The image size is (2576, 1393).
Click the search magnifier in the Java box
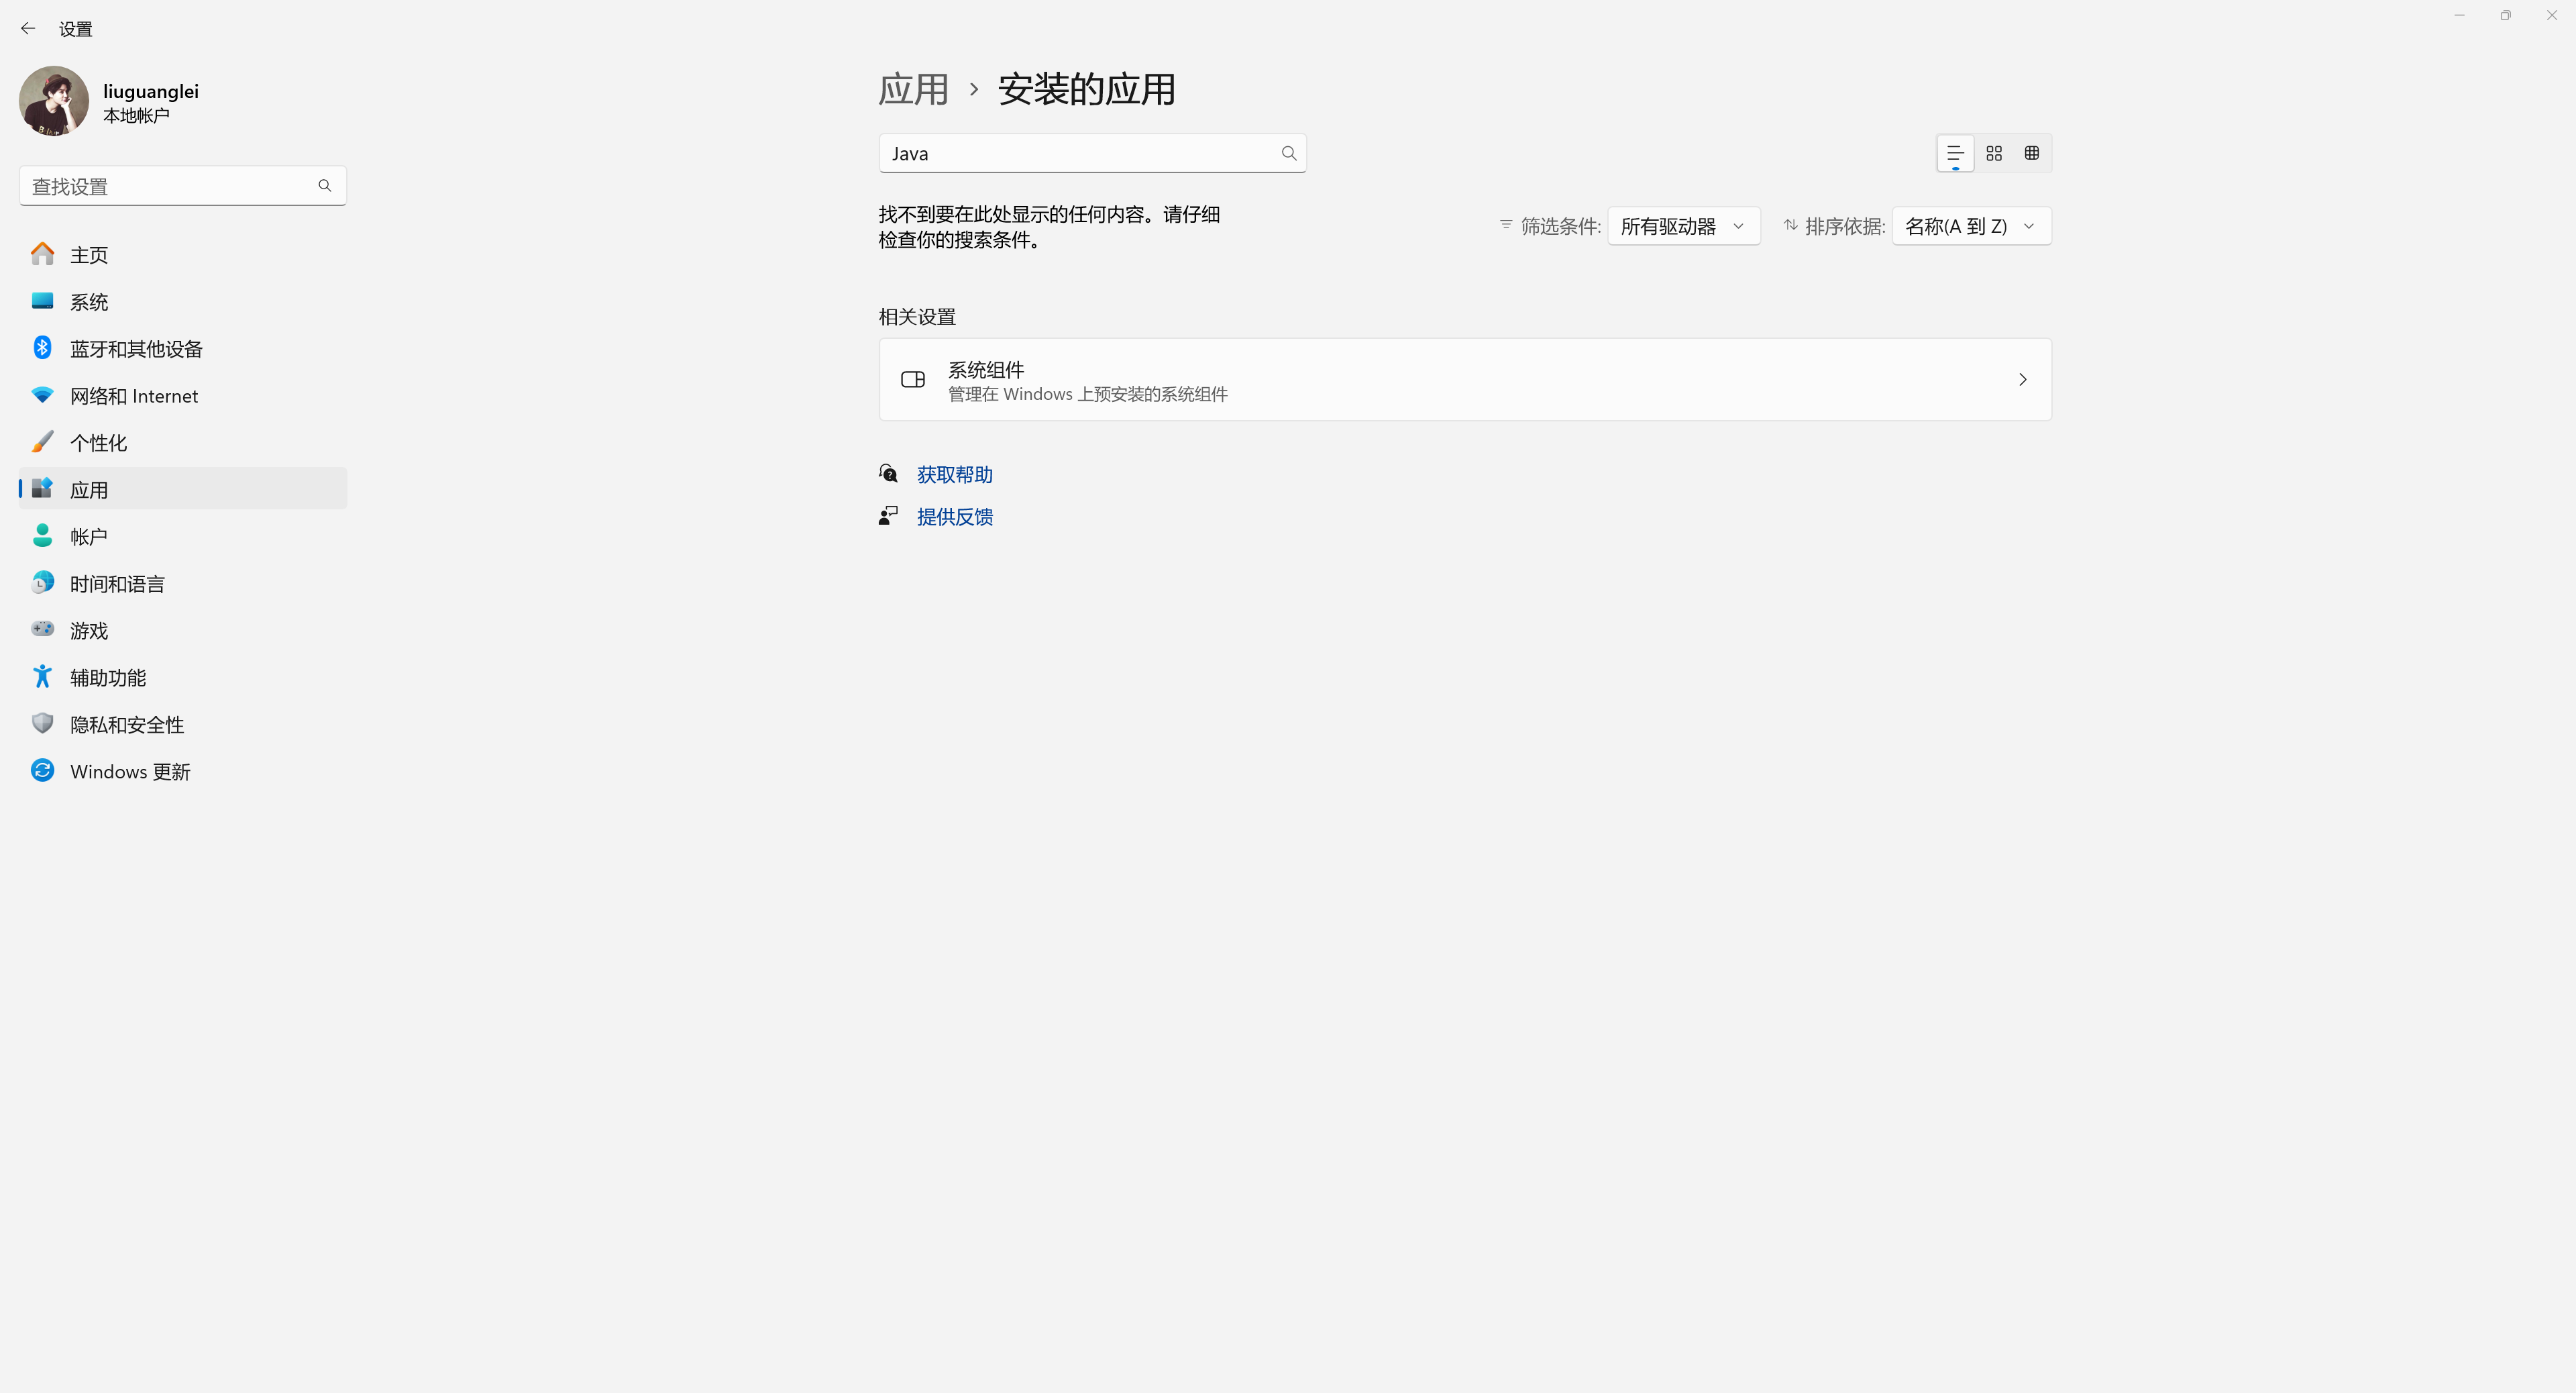pos(1288,153)
